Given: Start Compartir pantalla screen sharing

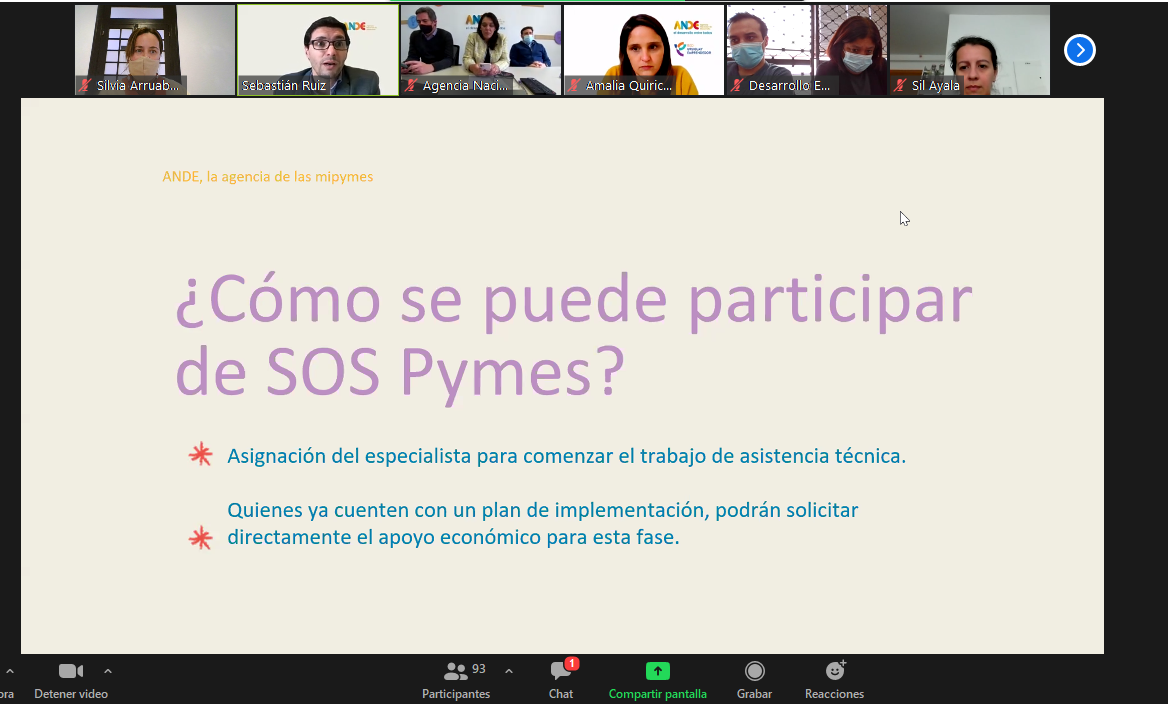Looking at the screenshot, I should (657, 681).
